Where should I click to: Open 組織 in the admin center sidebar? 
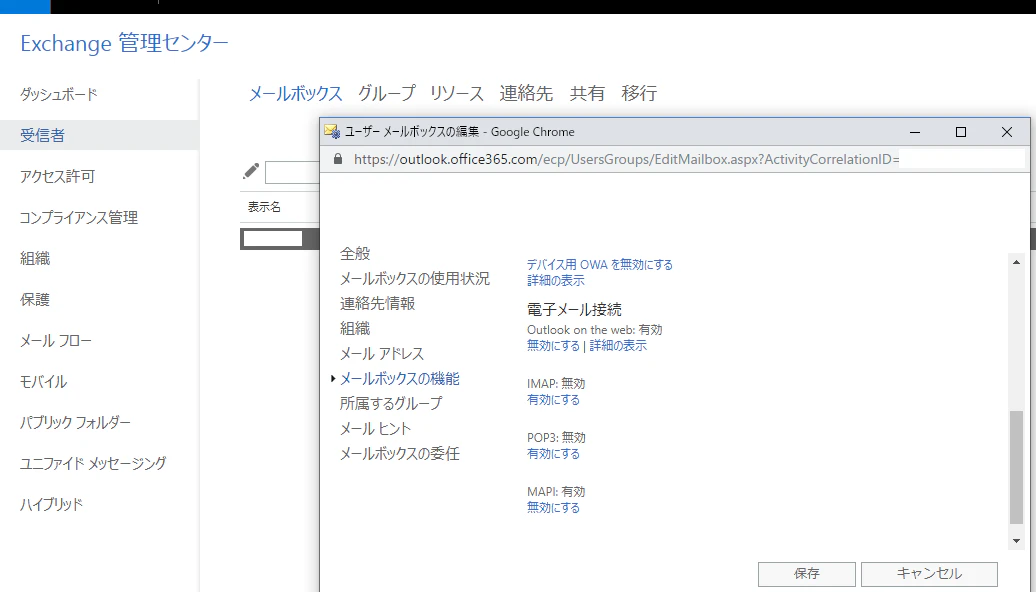35,258
